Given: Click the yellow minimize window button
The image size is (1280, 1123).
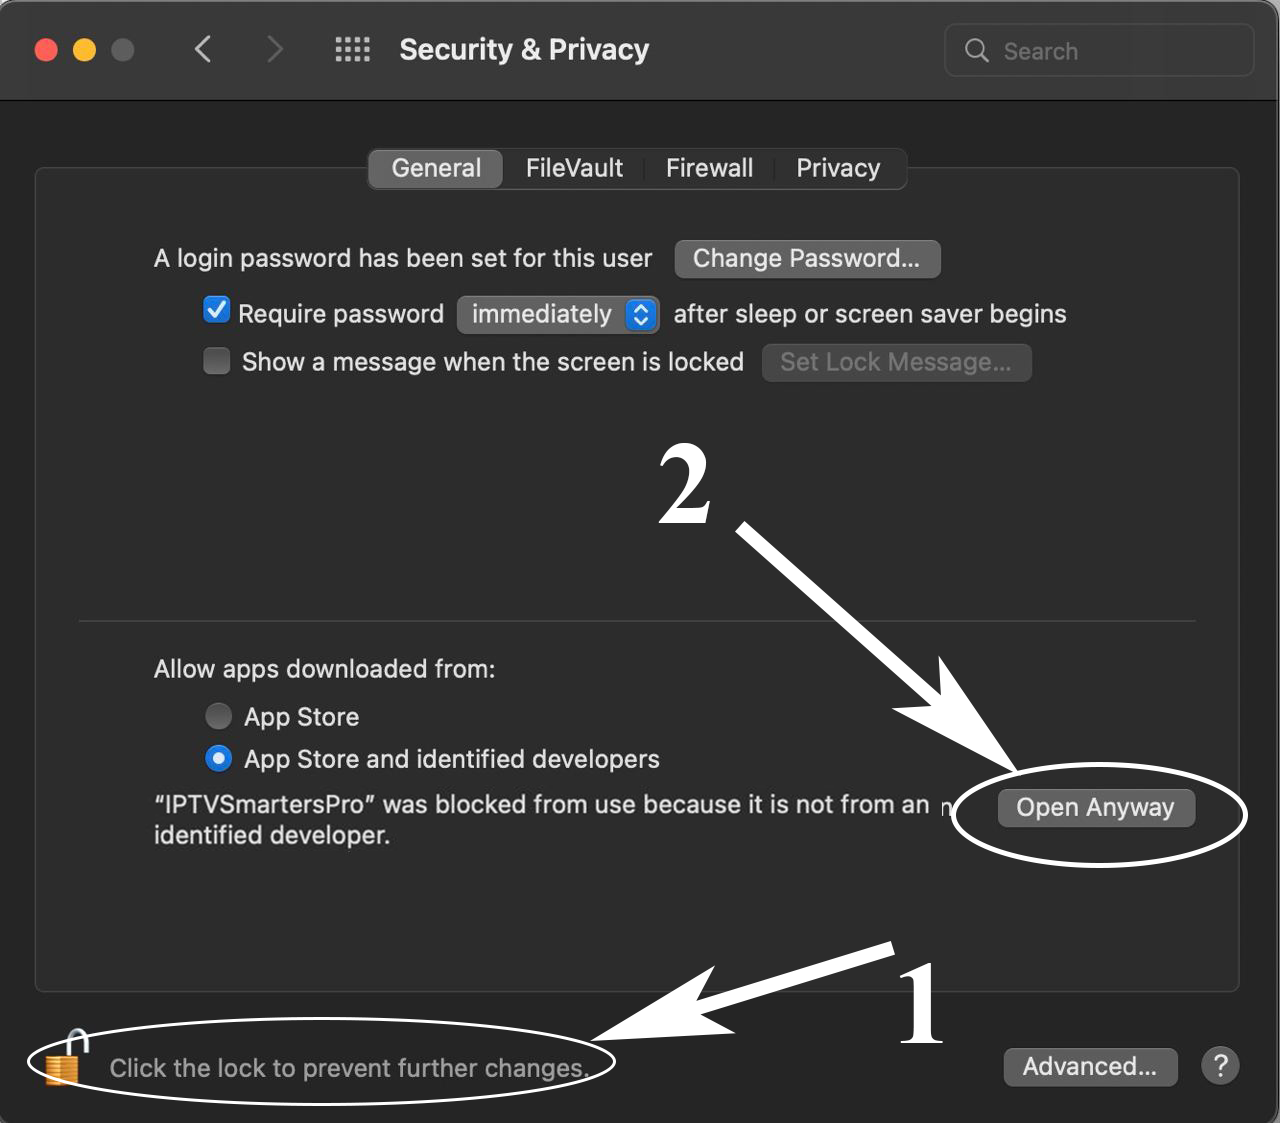Looking at the screenshot, I should coord(84,50).
